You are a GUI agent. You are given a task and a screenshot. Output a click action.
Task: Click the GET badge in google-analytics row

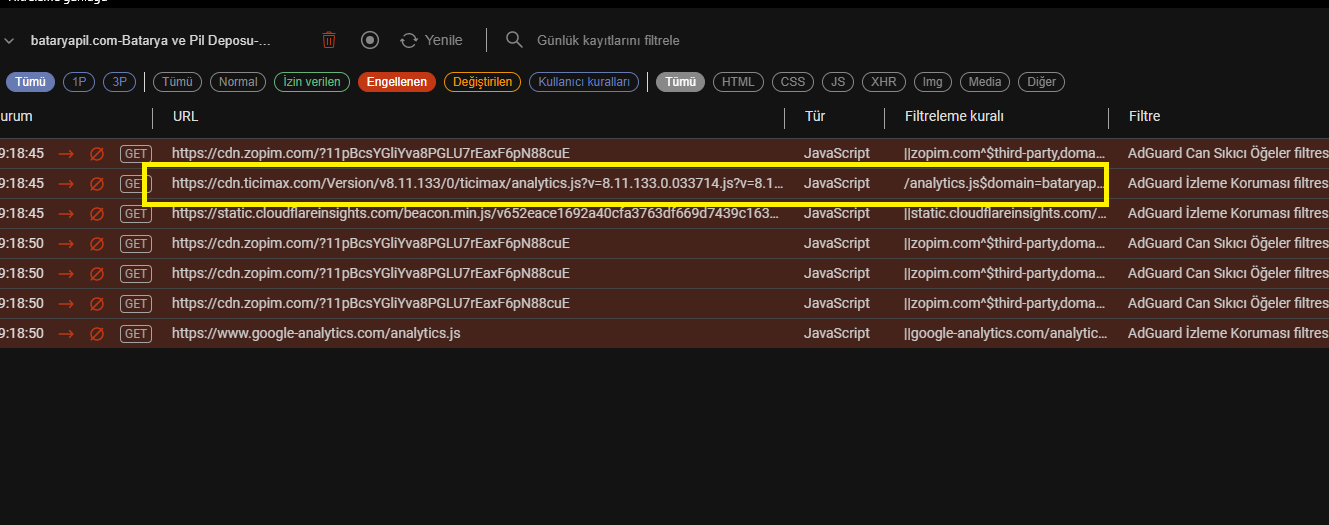point(135,334)
